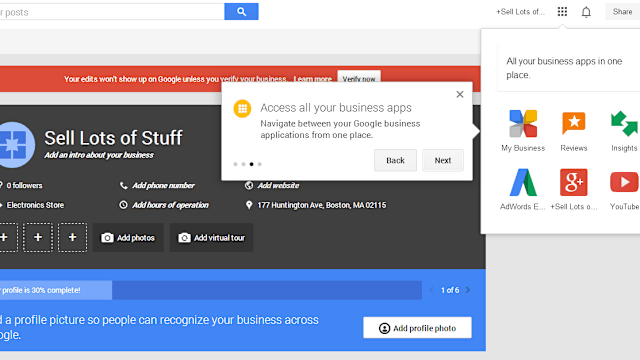Open the AdWords Express app icon
The height and width of the screenshot is (360, 640).
click(523, 182)
